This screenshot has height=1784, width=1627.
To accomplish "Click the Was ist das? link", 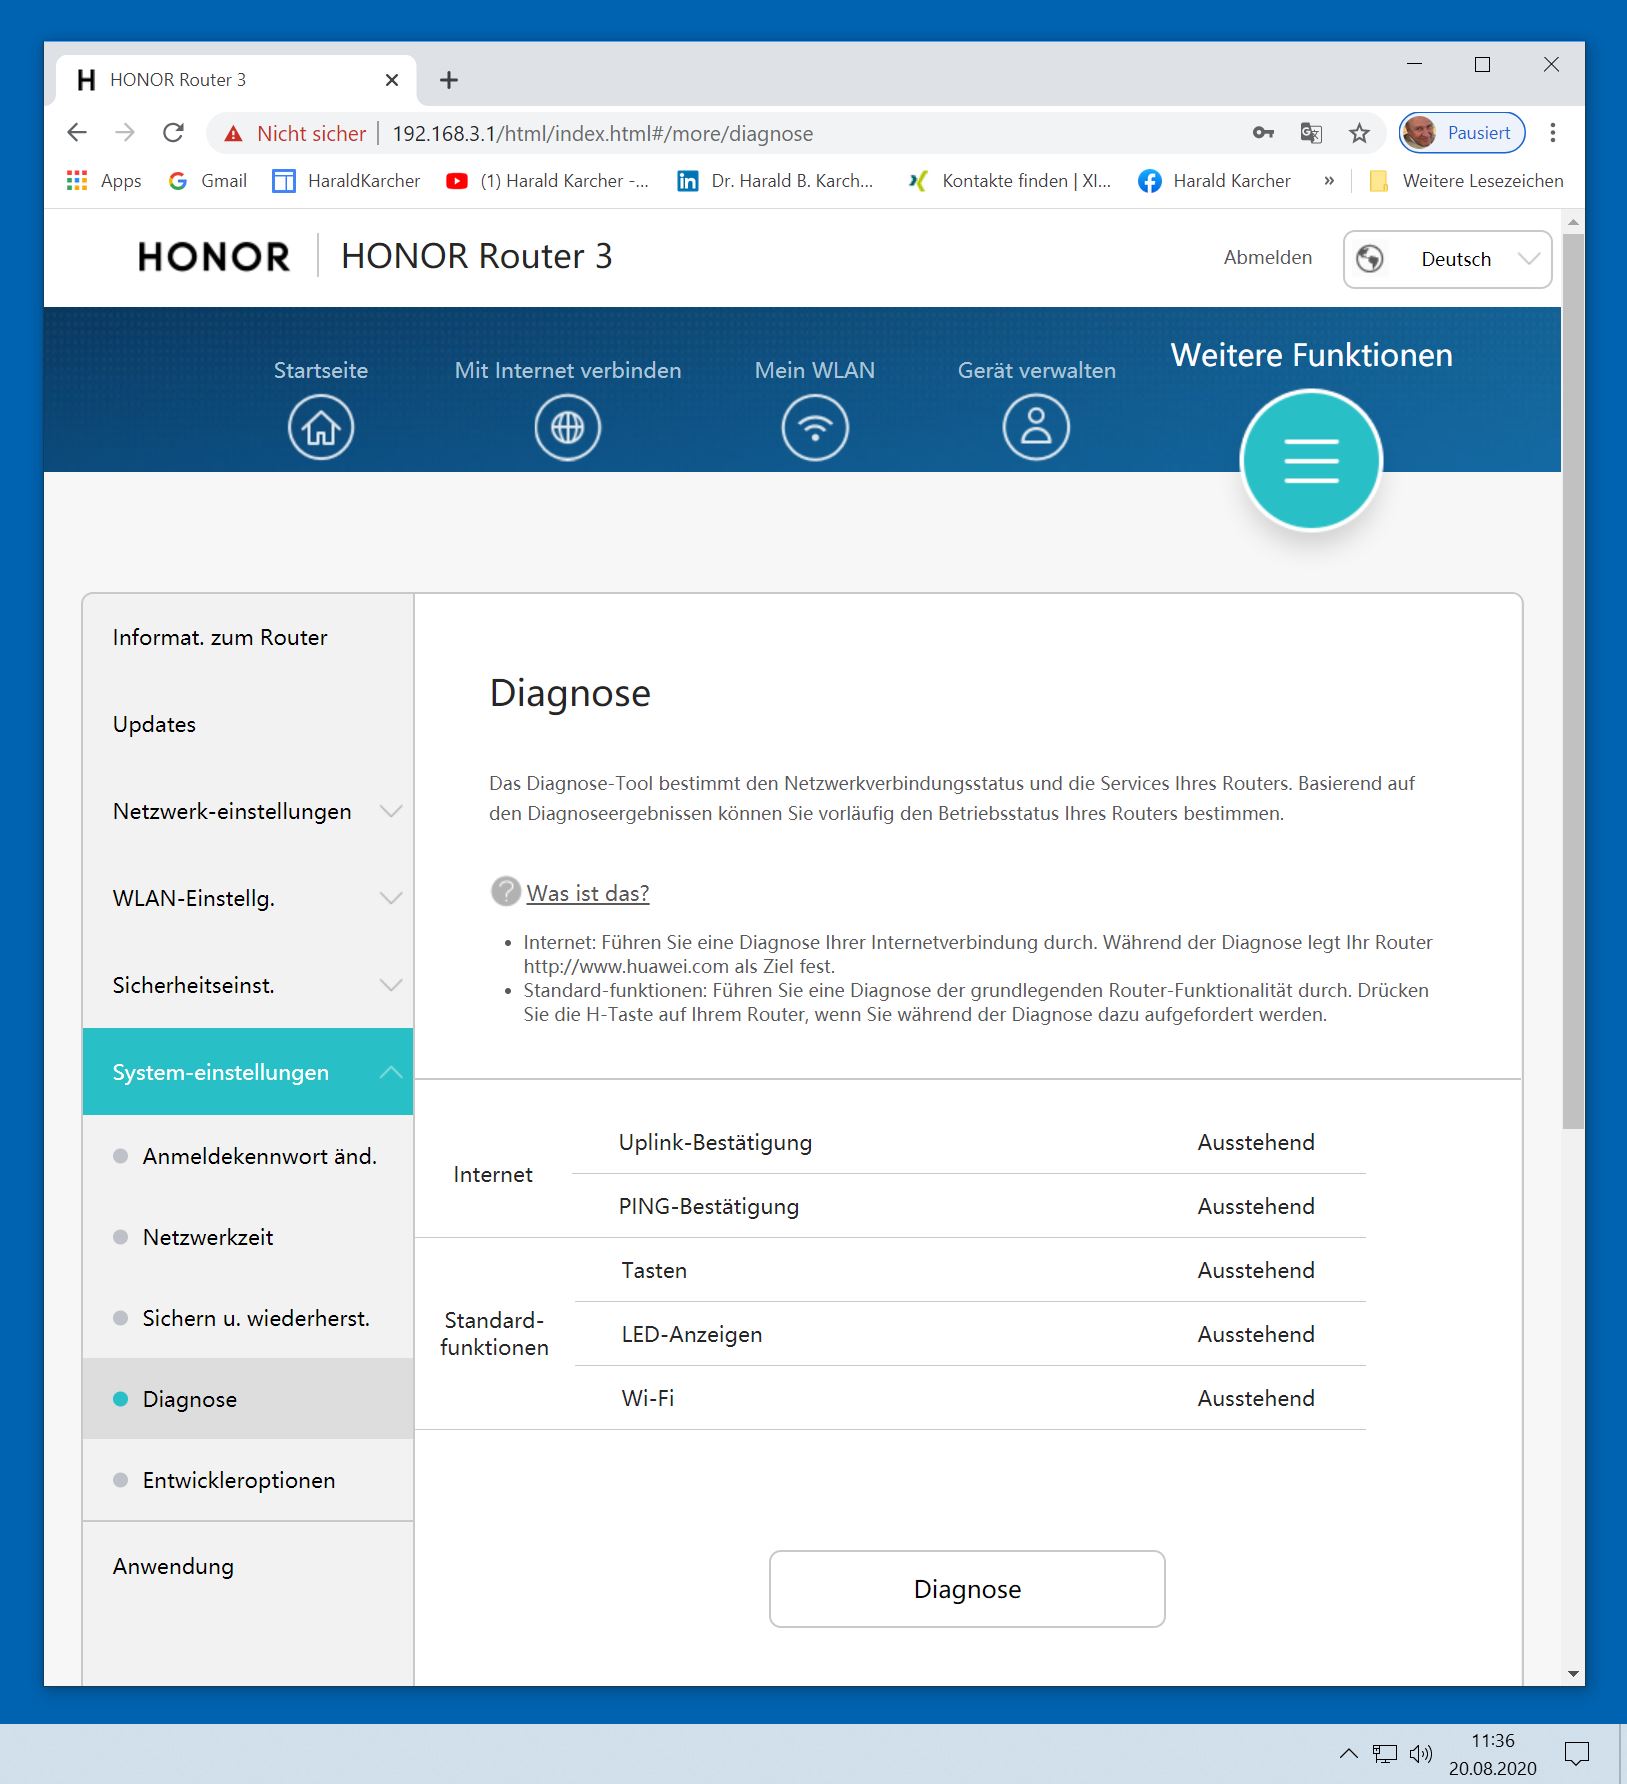I will pos(588,893).
